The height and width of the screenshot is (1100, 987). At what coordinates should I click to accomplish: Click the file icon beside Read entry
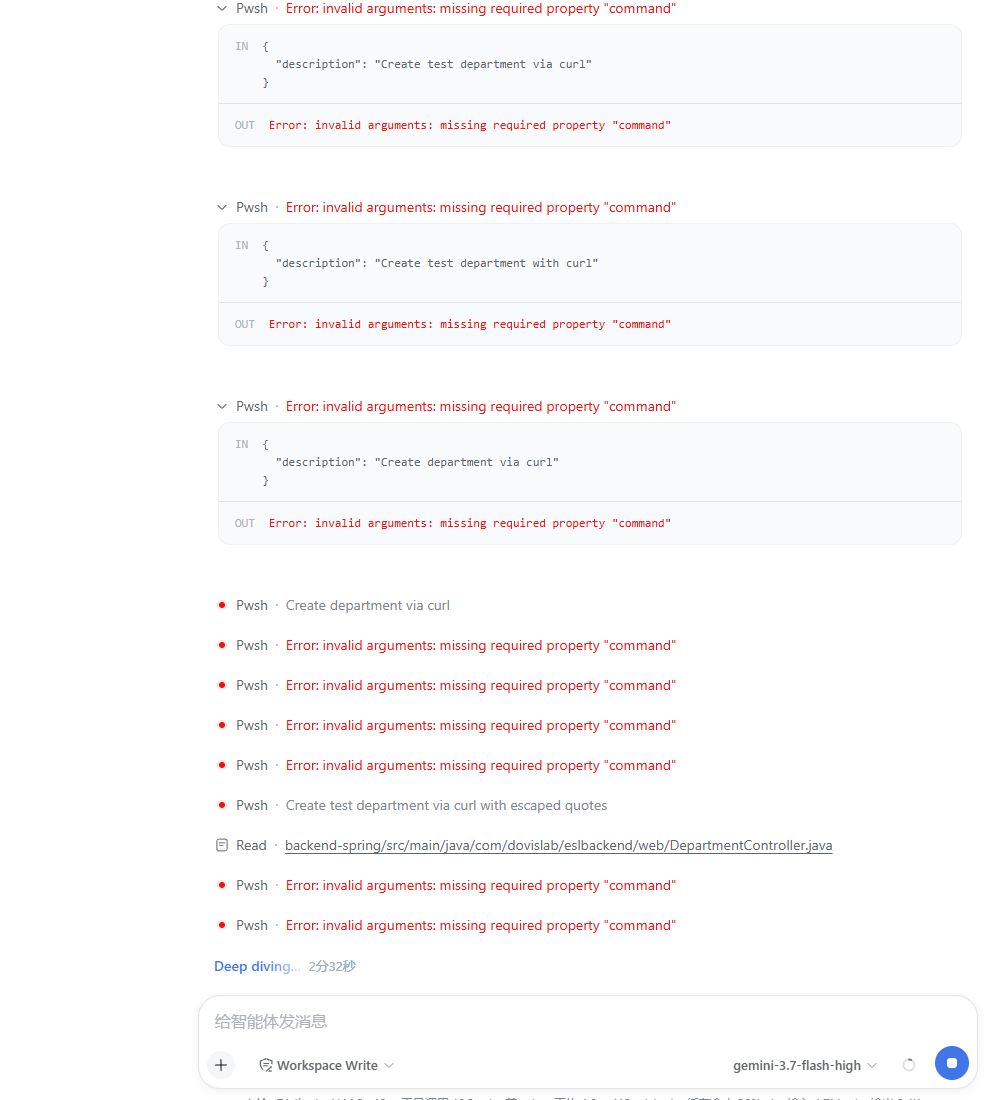click(x=222, y=845)
